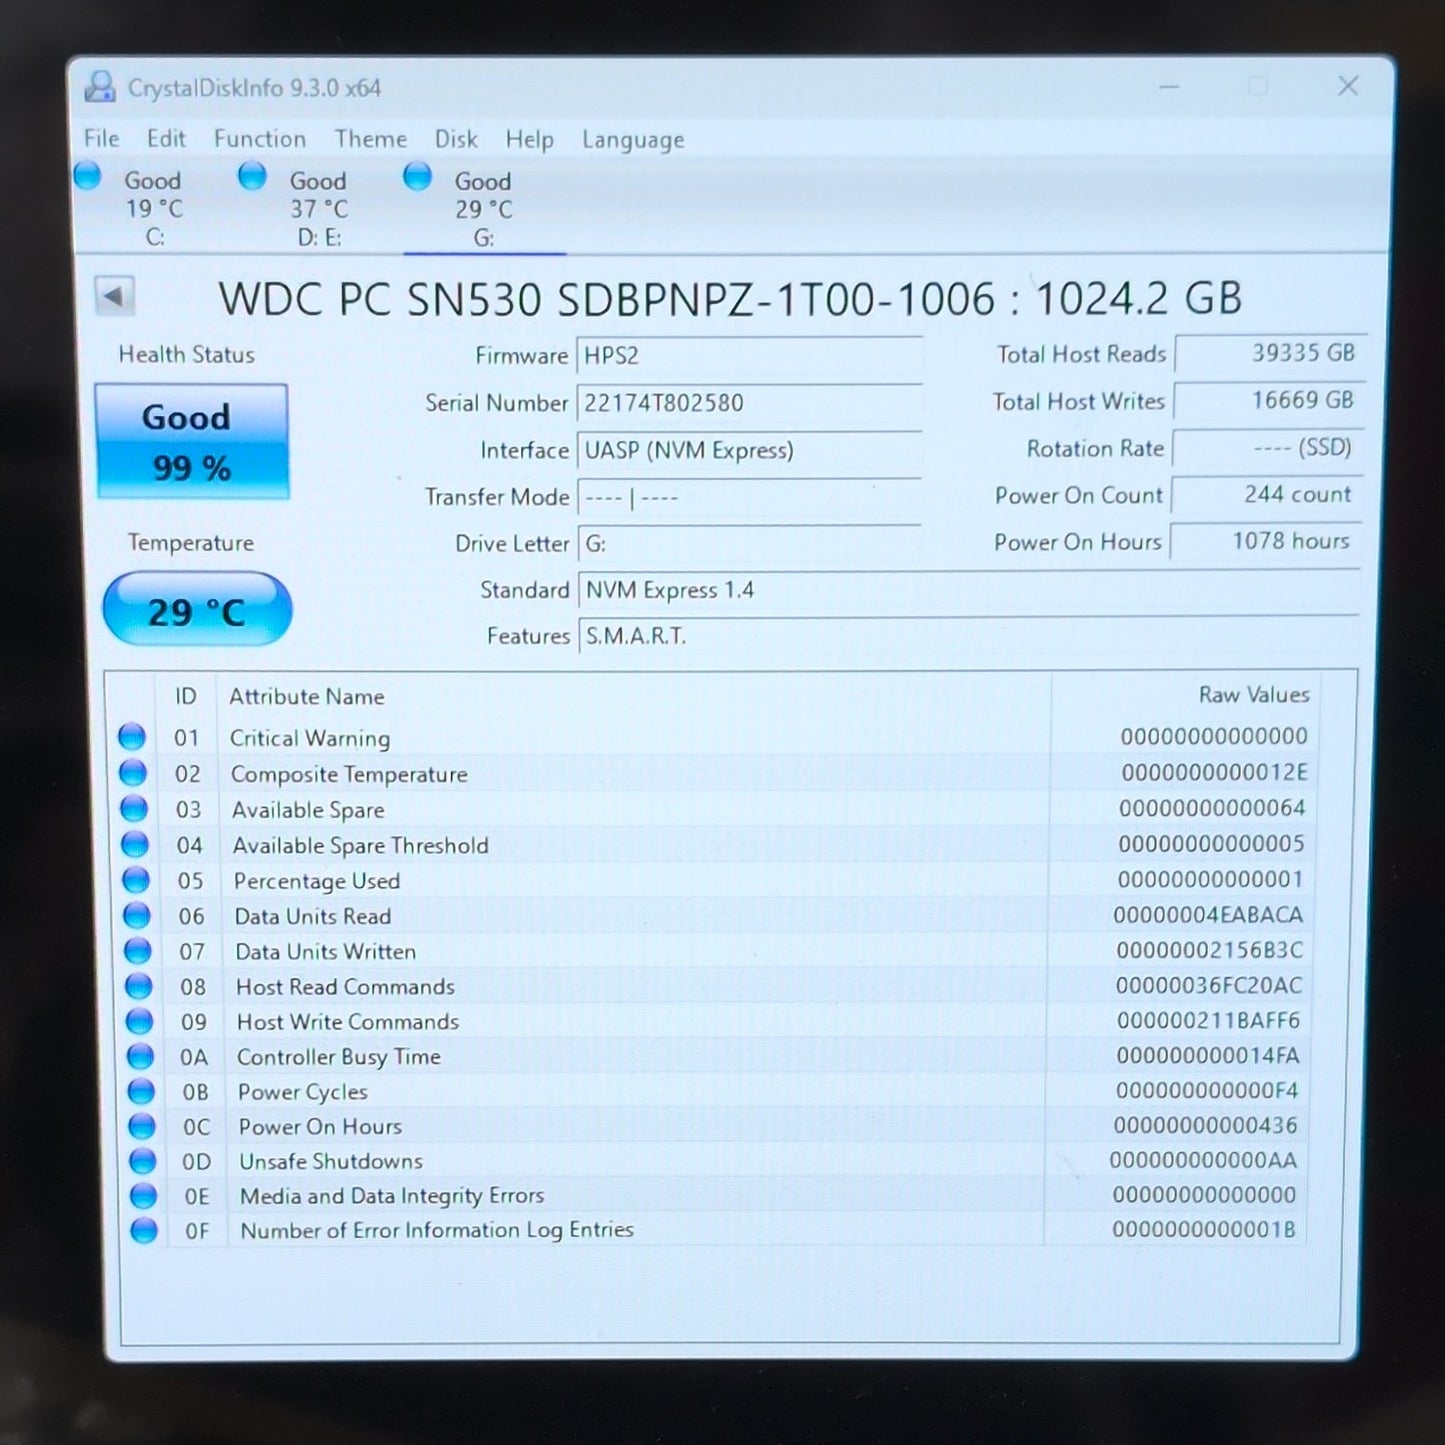Click status orb beside Power On Hours attribute
Viewport: 1445px width, 1445px height.
(143, 1126)
